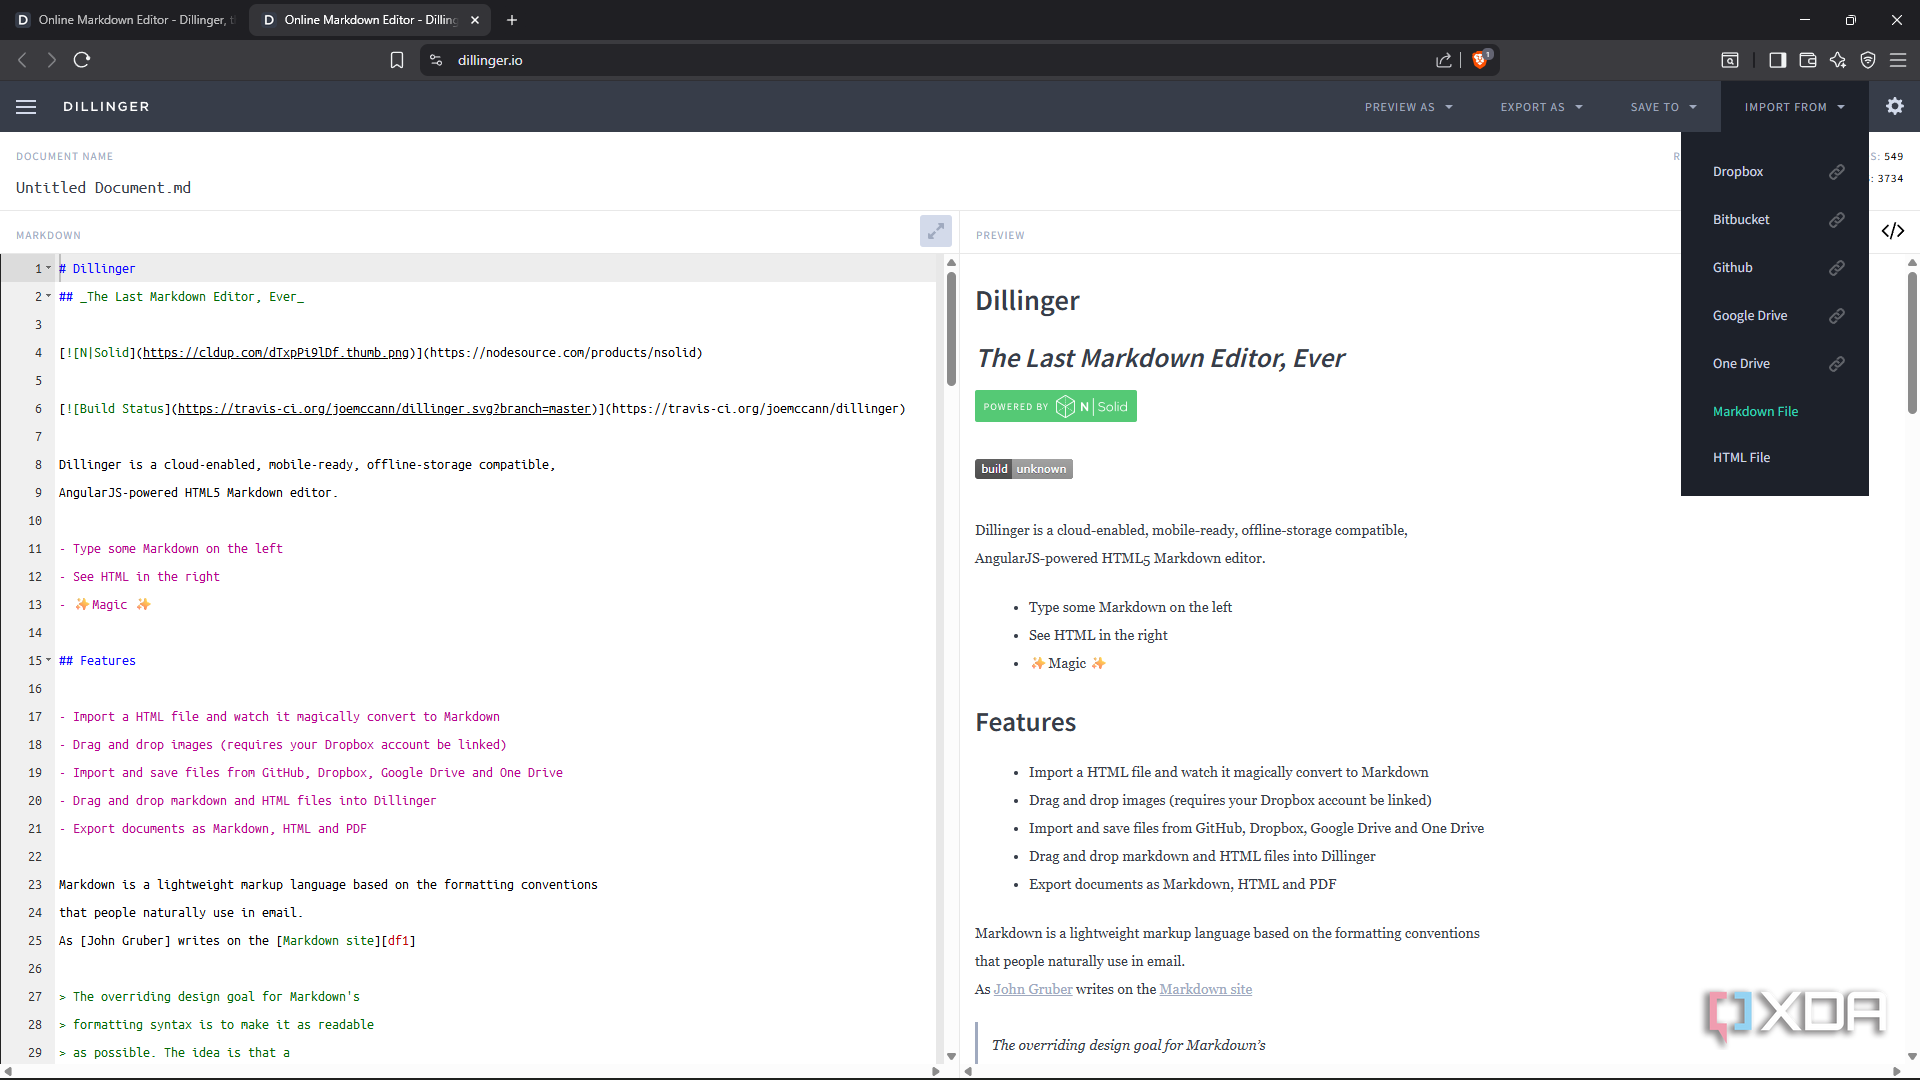Open the Export As dropdown

click(1541, 107)
